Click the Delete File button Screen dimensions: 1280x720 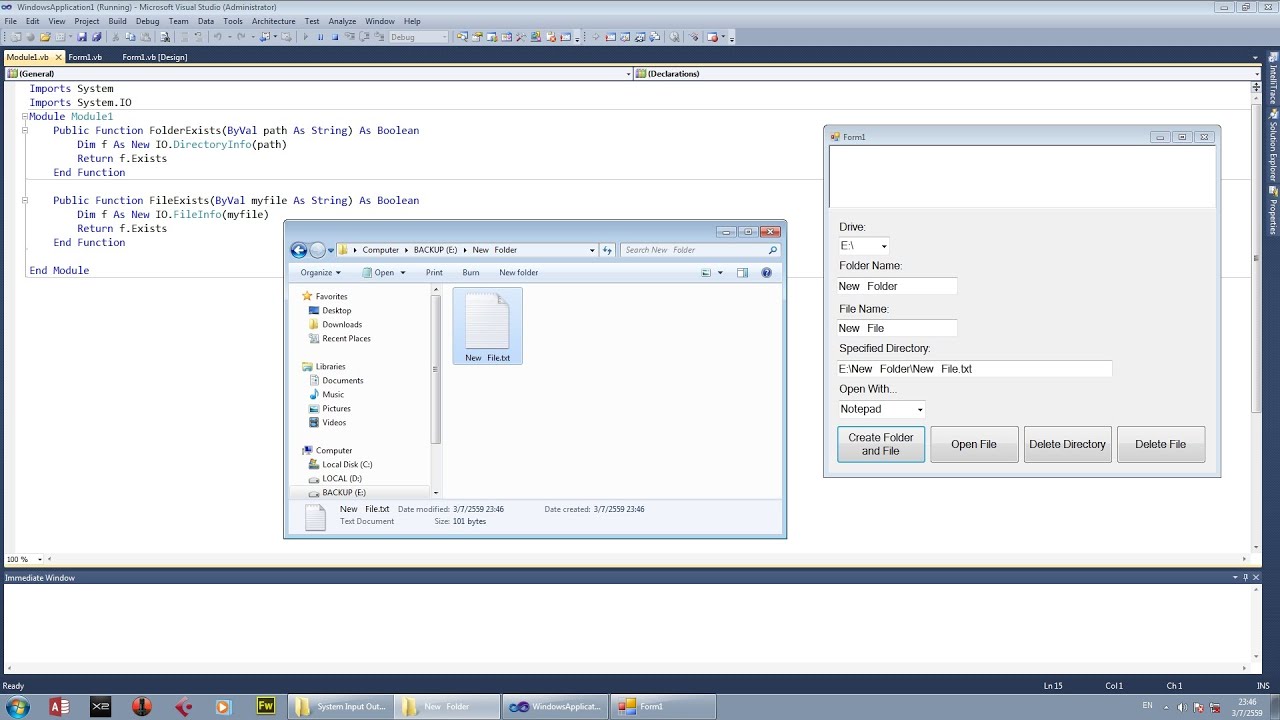point(1160,444)
